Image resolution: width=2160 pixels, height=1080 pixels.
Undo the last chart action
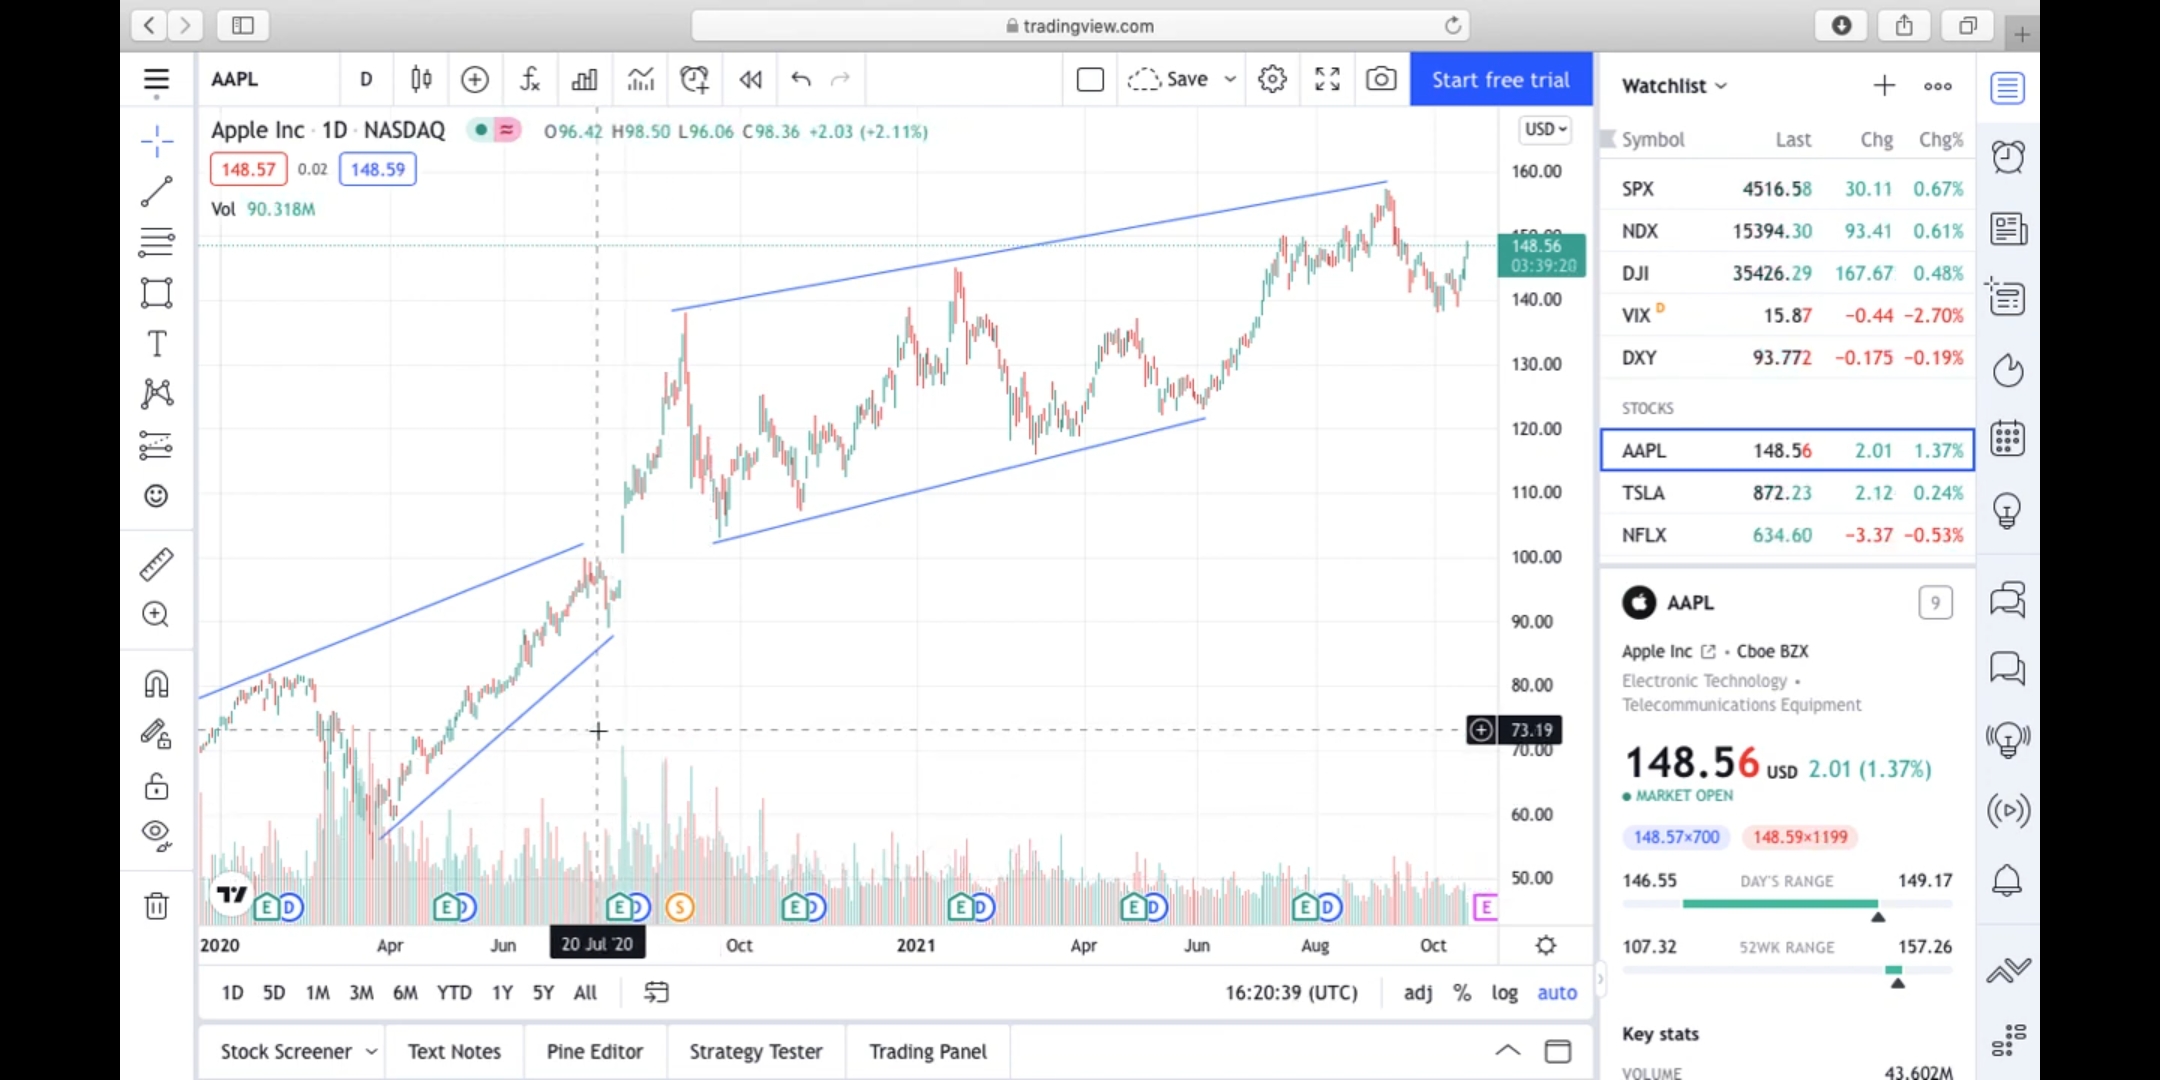point(800,79)
